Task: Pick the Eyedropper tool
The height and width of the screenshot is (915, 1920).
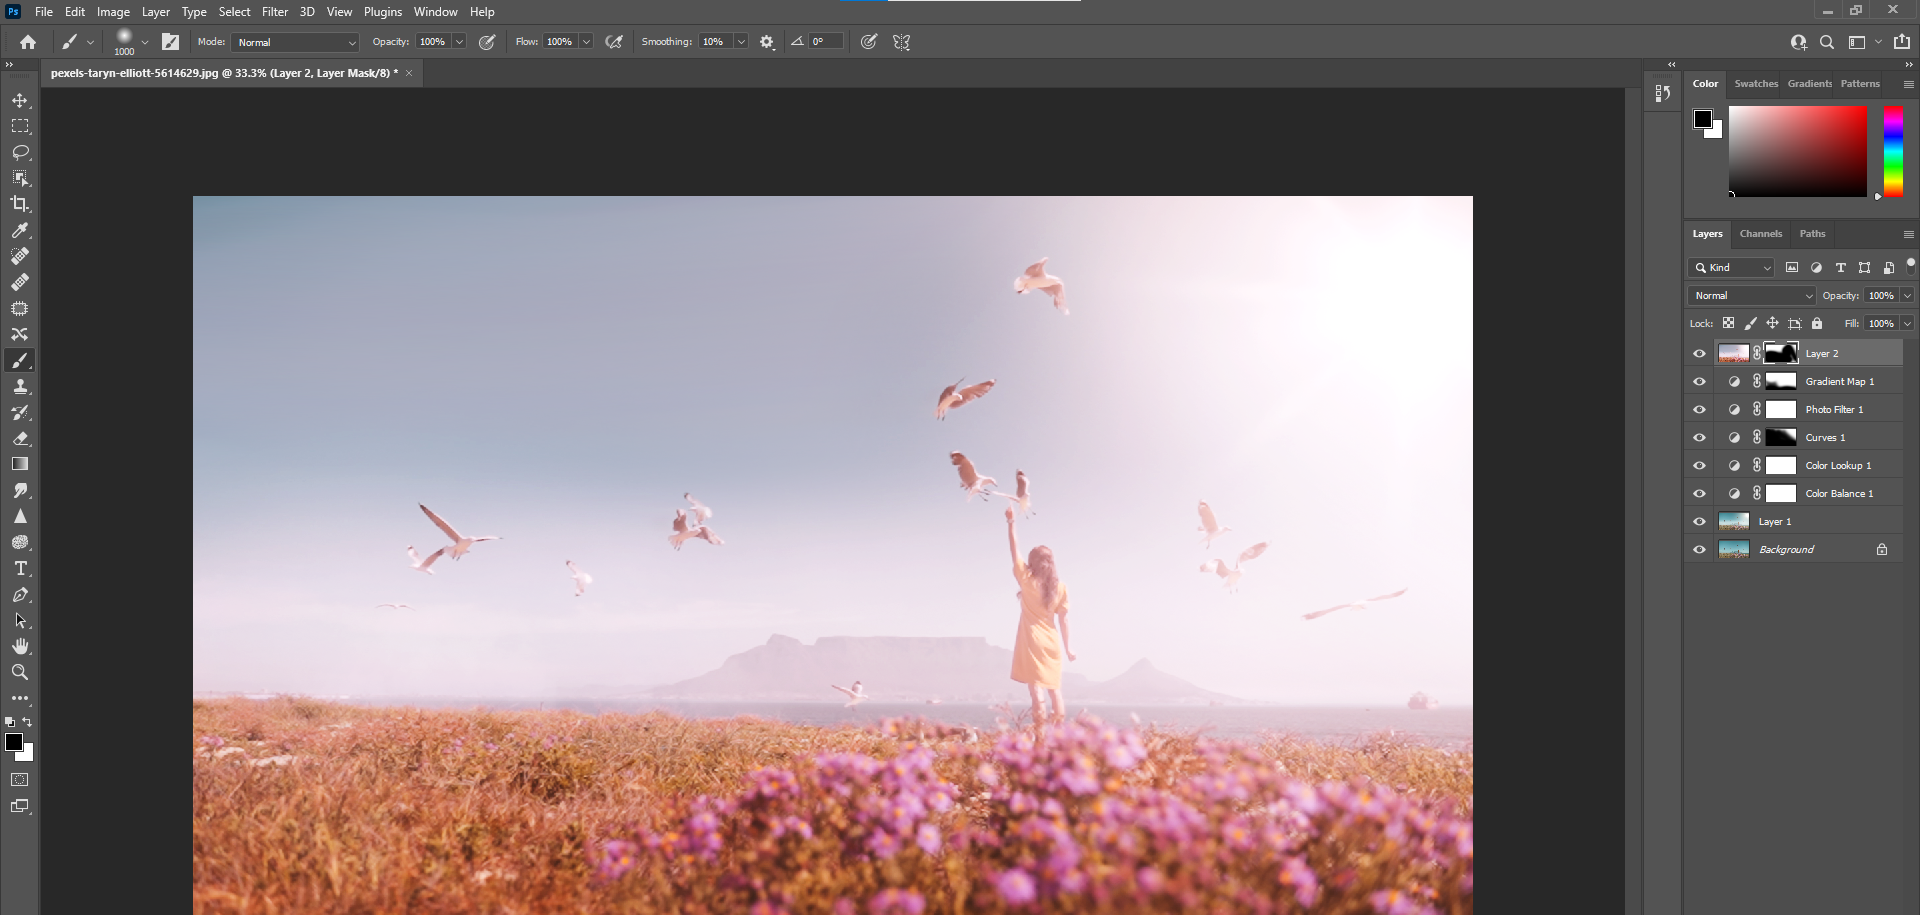Action: [x=20, y=230]
